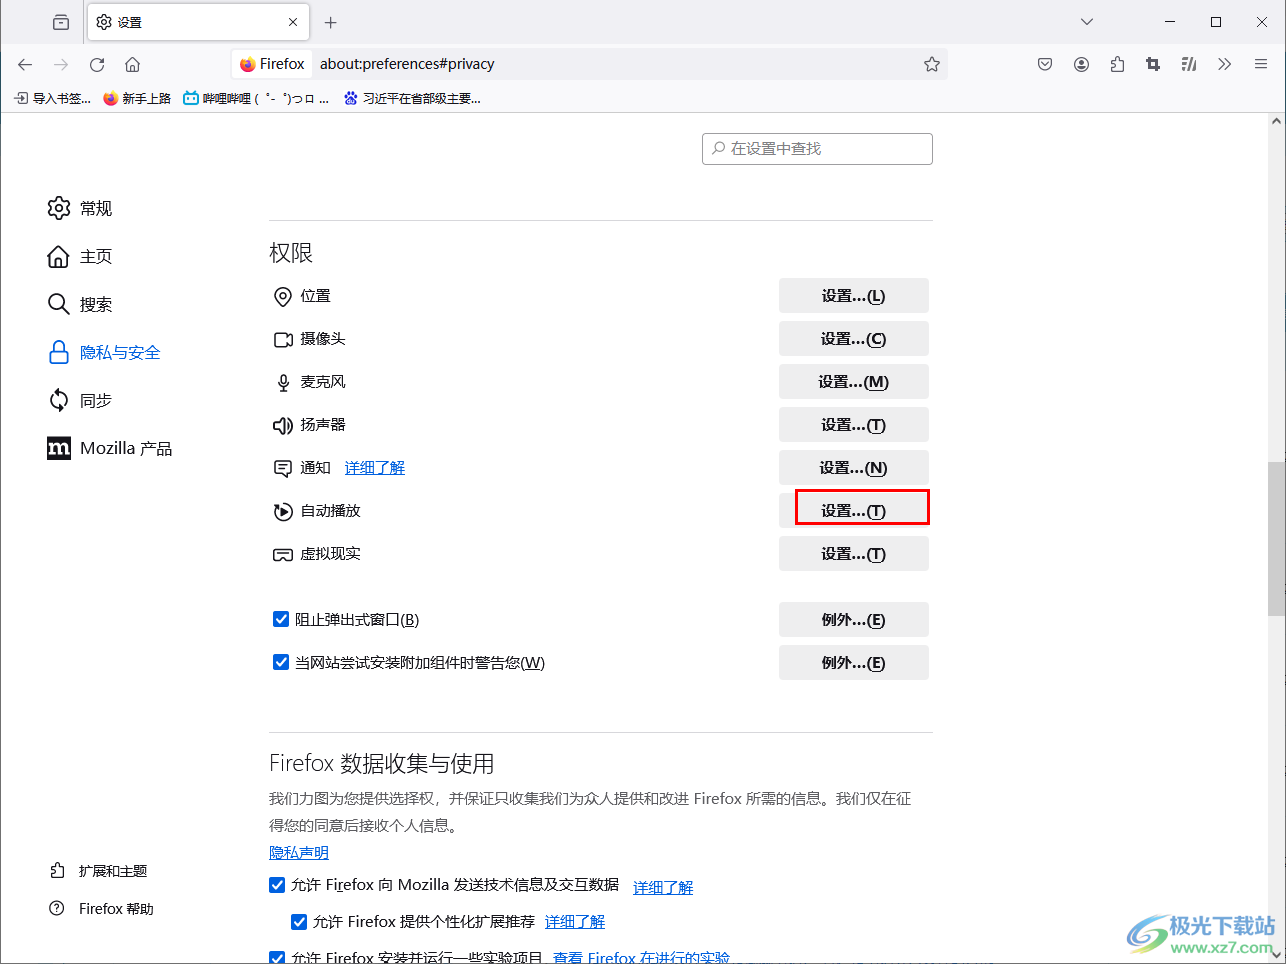Click the 自动播放 play icon
The width and height of the screenshot is (1286, 964).
(x=283, y=512)
